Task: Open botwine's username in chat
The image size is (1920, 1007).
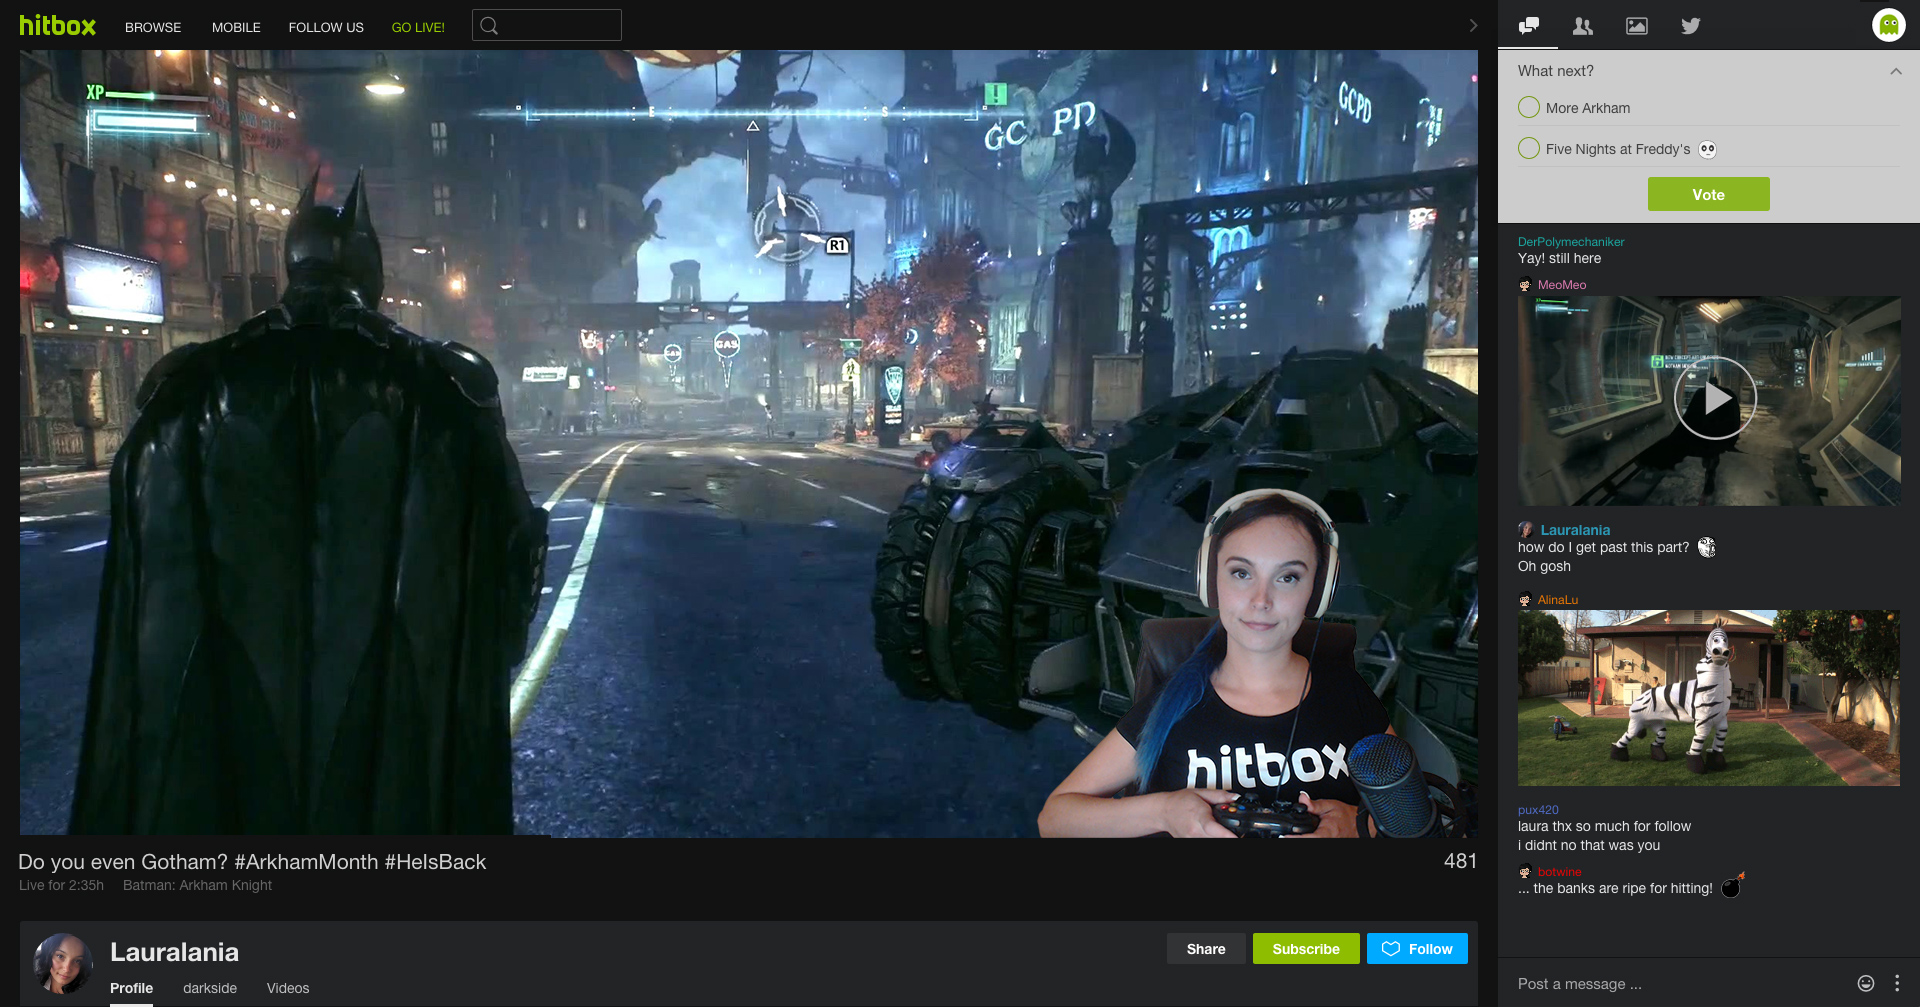Action: click(x=1560, y=872)
